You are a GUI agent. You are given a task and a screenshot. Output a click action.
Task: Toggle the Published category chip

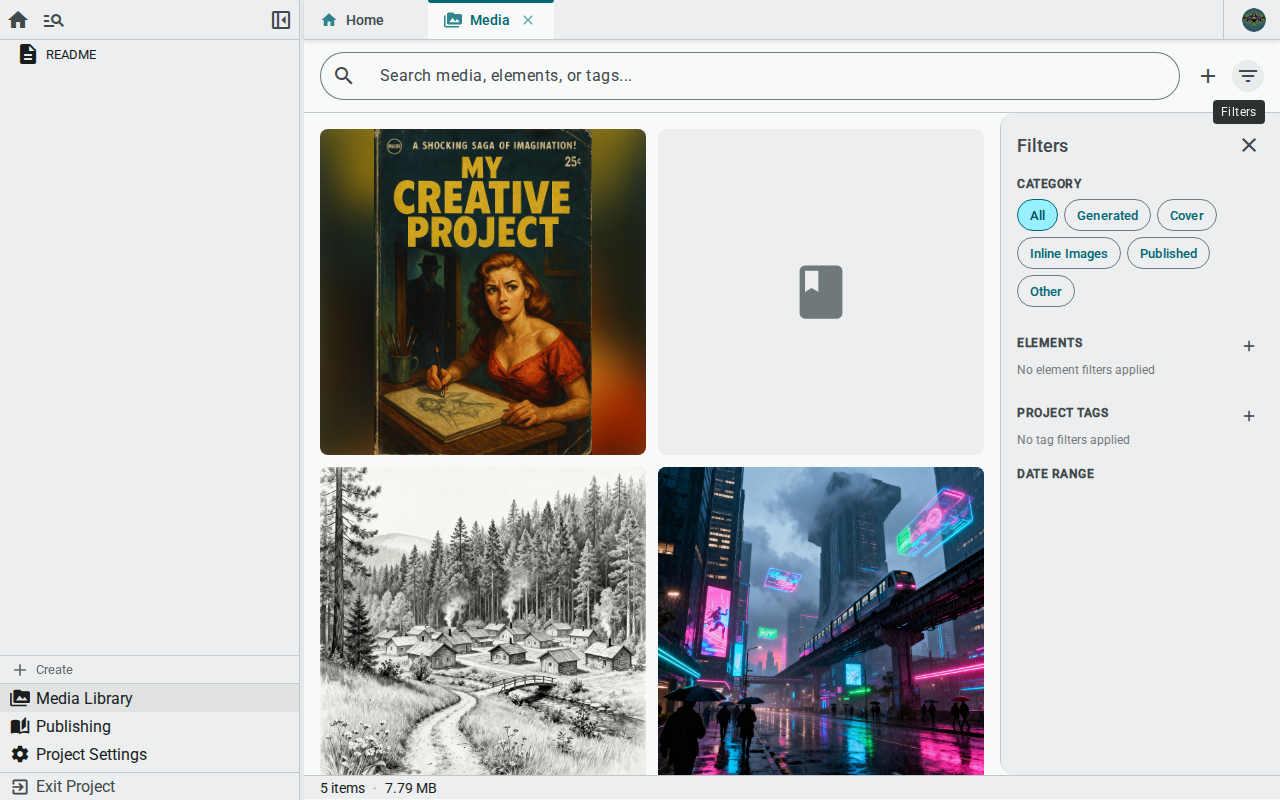tap(1168, 253)
